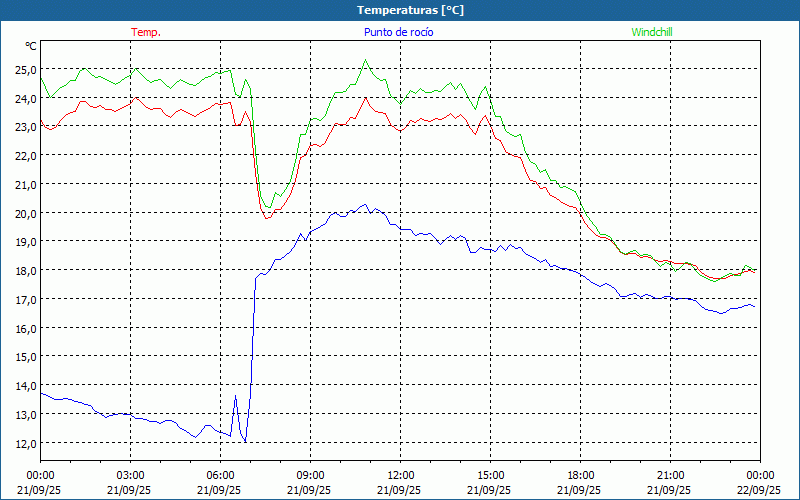
Task: Click the 18:00 time axis label
Action: coord(580,475)
